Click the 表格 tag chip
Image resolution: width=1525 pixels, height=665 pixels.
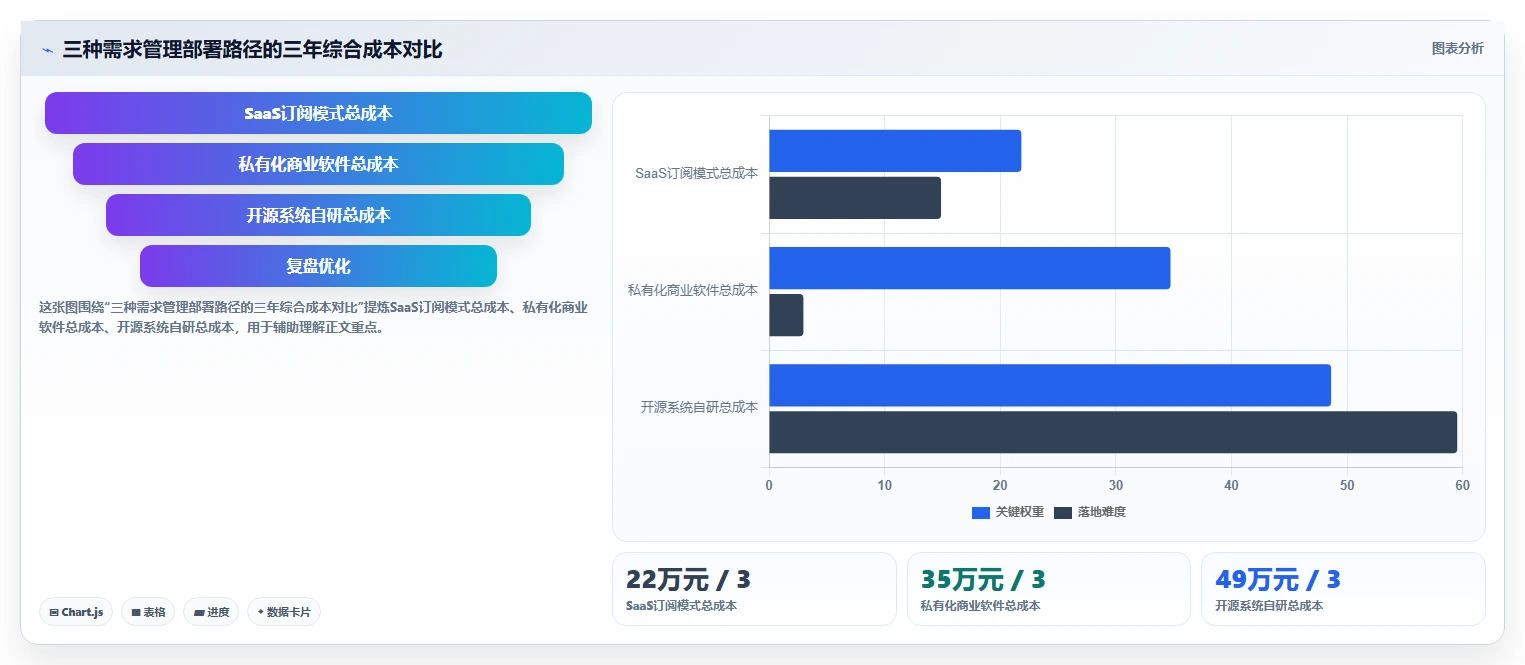(148, 612)
